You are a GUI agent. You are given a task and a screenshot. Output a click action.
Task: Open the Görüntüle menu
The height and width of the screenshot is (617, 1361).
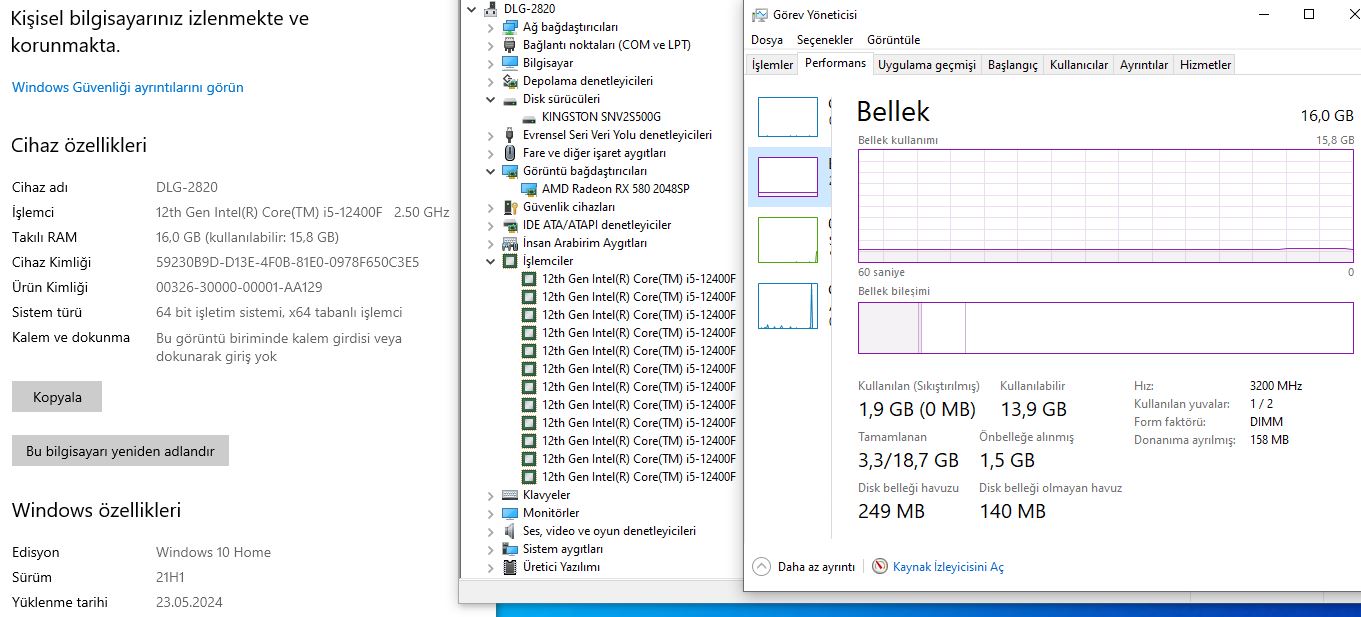tap(894, 40)
